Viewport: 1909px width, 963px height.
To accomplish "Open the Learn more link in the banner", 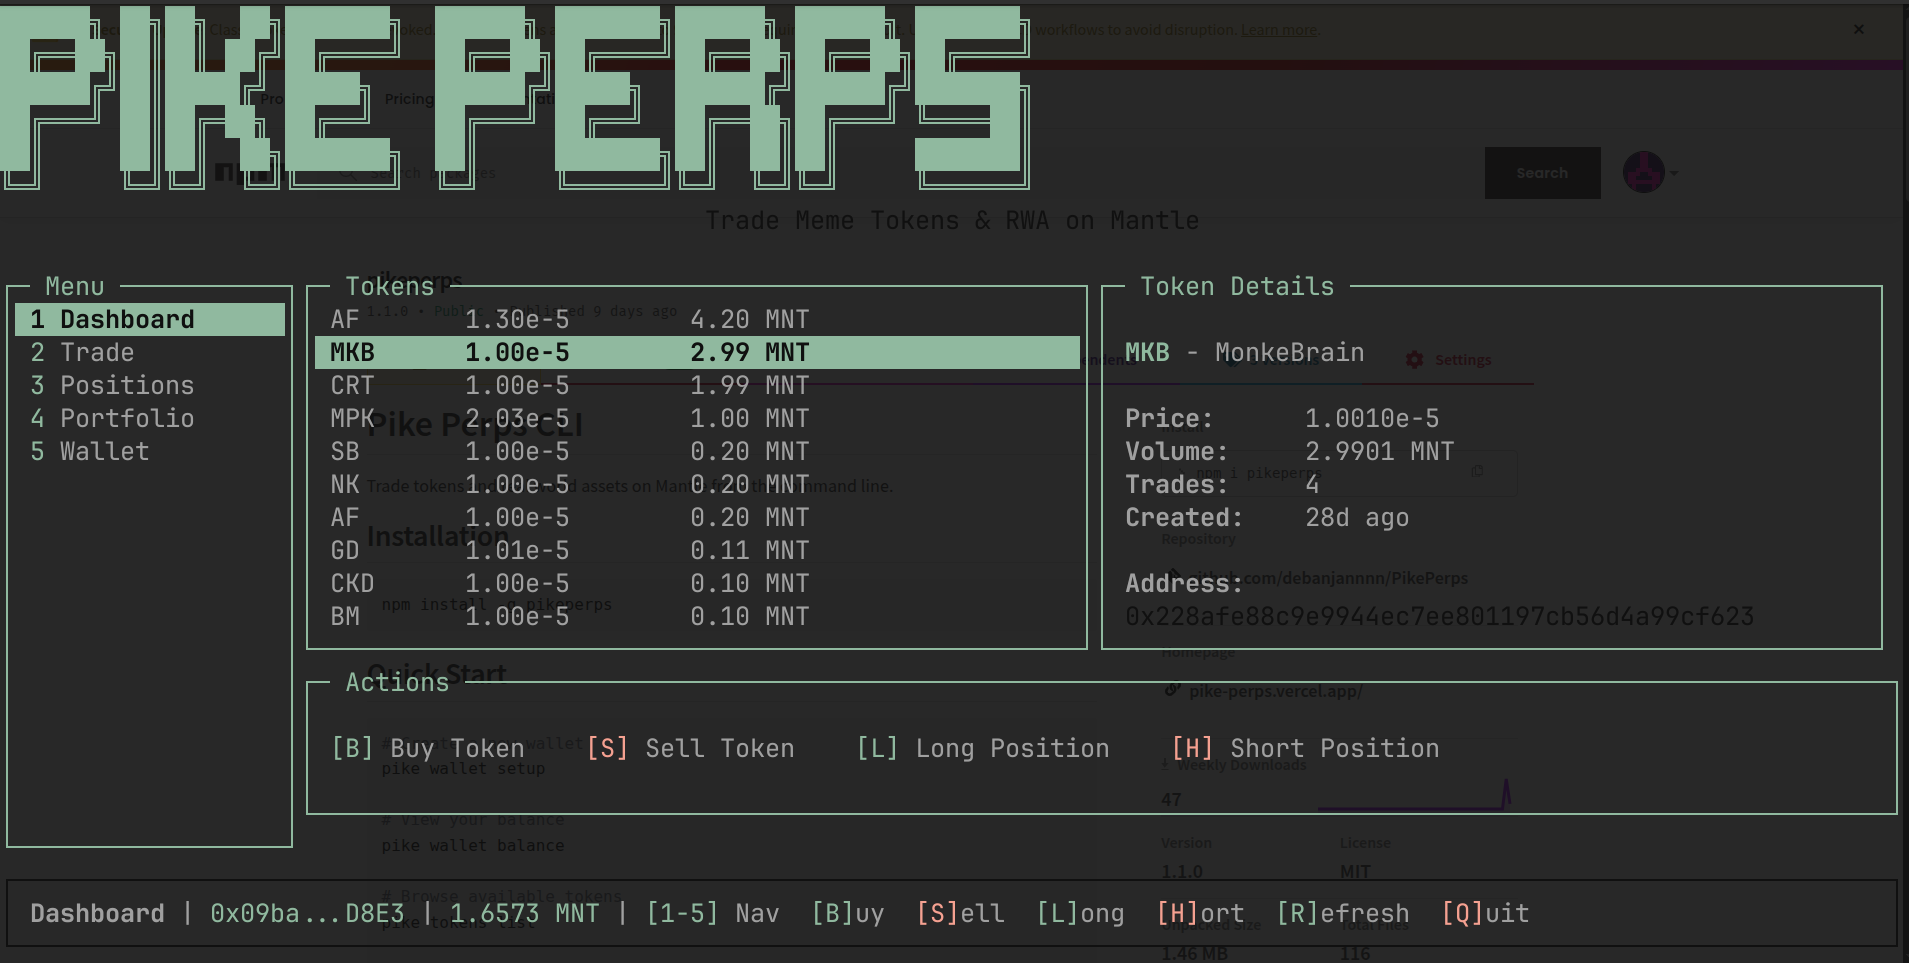I will pos(1279,30).
